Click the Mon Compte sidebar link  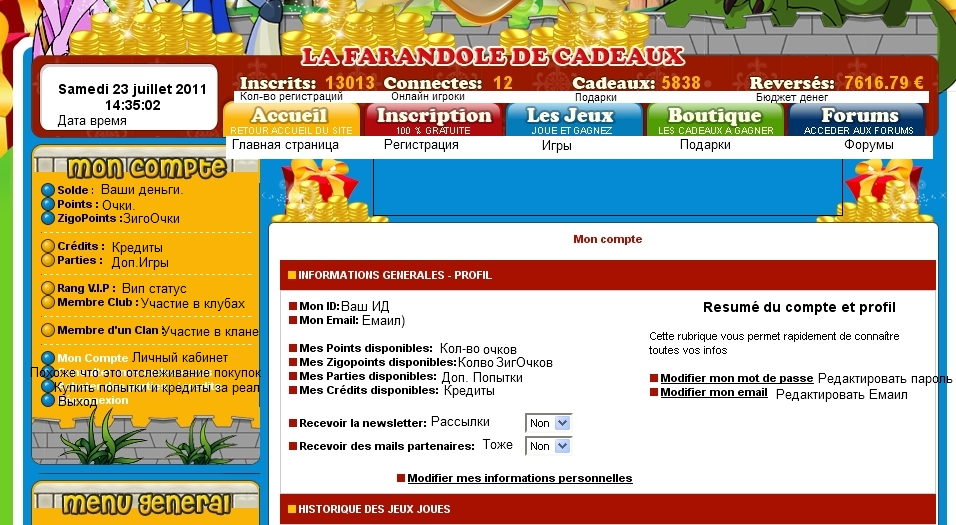click(x=93, y=358)
